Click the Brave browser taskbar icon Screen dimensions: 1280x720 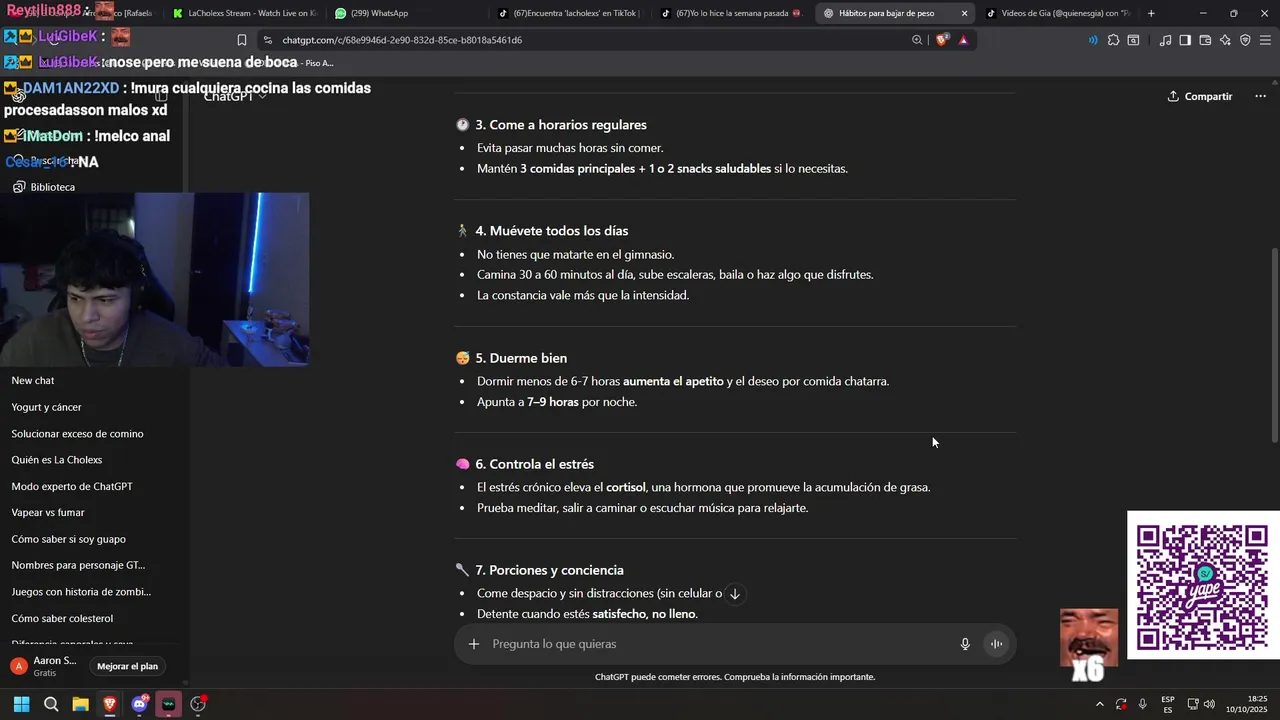(109, 704)
